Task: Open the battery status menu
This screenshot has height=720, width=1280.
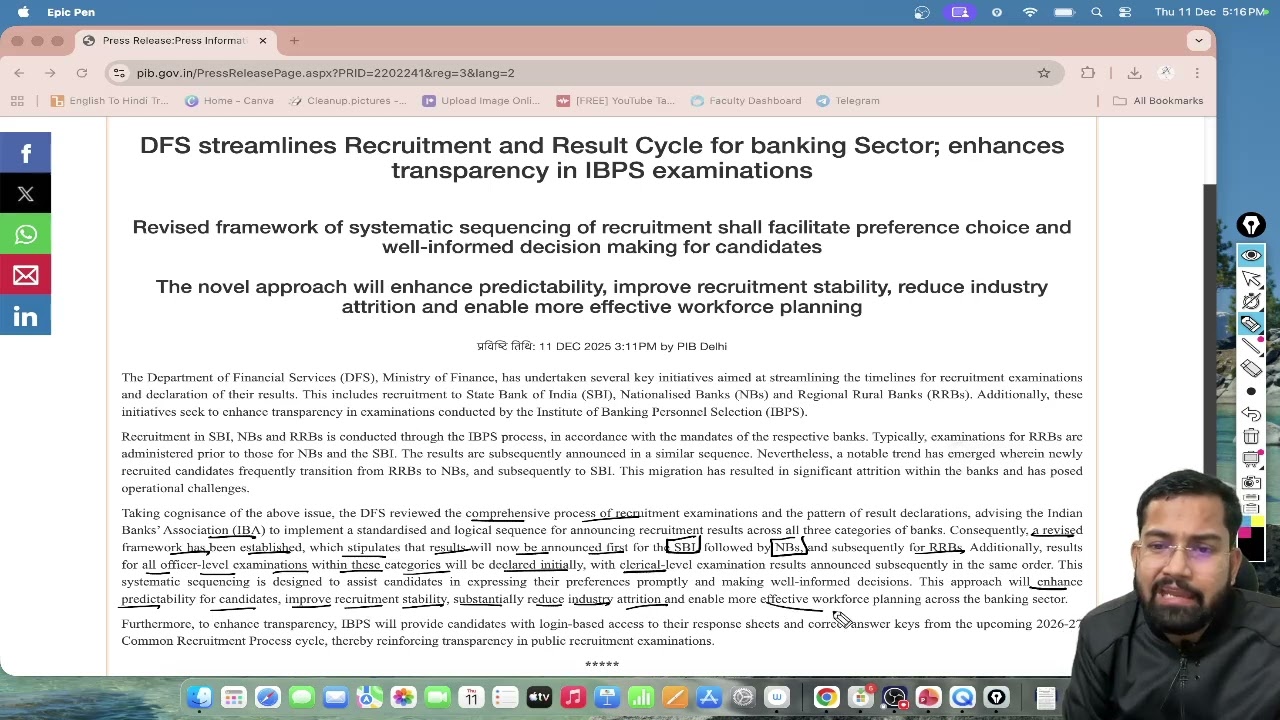Action: point(1064,12)
